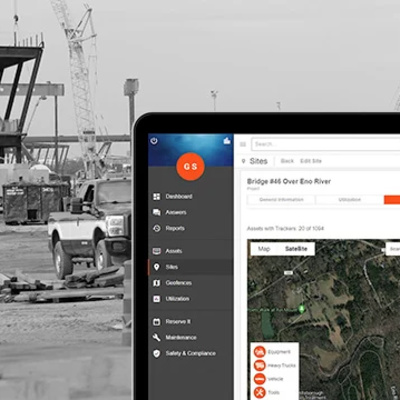Image resolution: width=400 pixels, height=400 pixels.
Task: Click the pin icon beside Sites heading
Action: coord(244,161)
